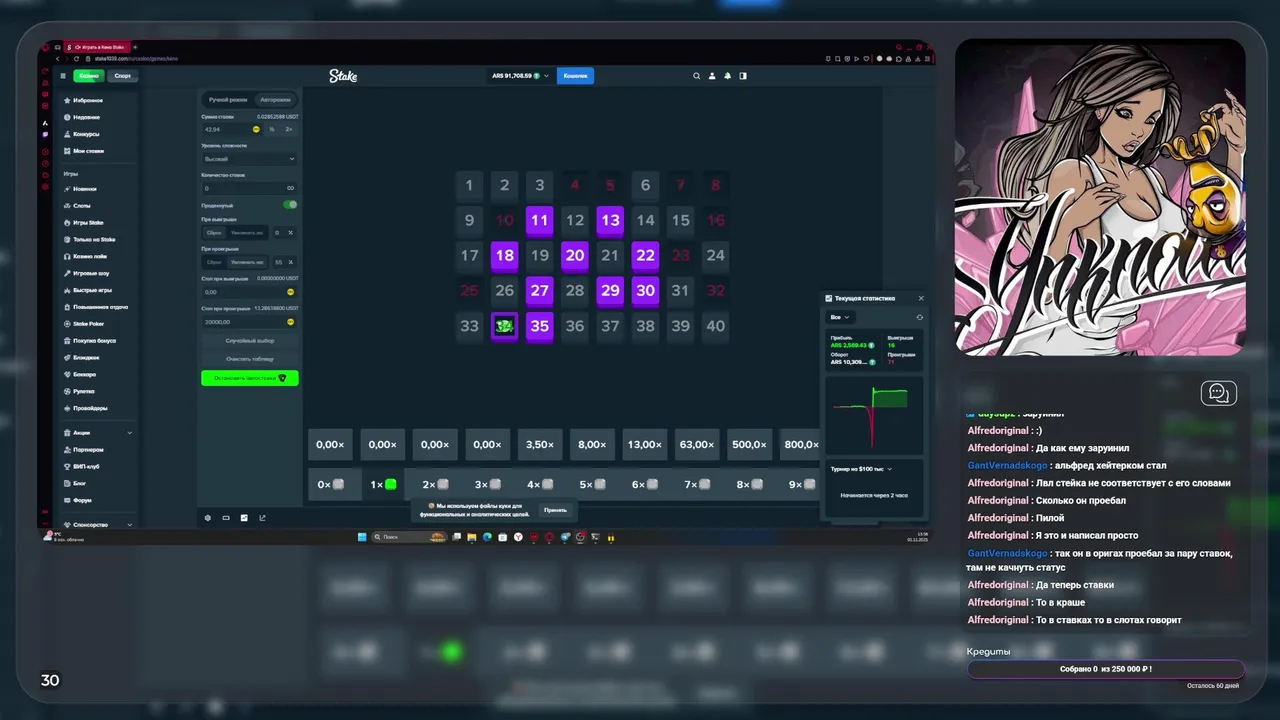Halve the bet with the ½ button
The height and width of the screenshot is (720, 1280).
271,129
